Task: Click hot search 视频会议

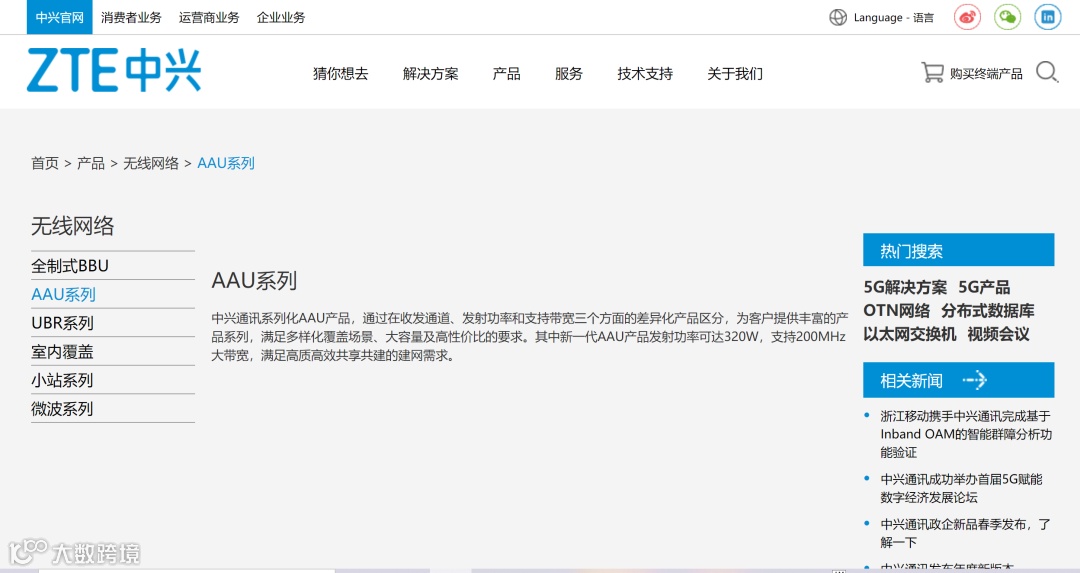Action: pos(998,334)
